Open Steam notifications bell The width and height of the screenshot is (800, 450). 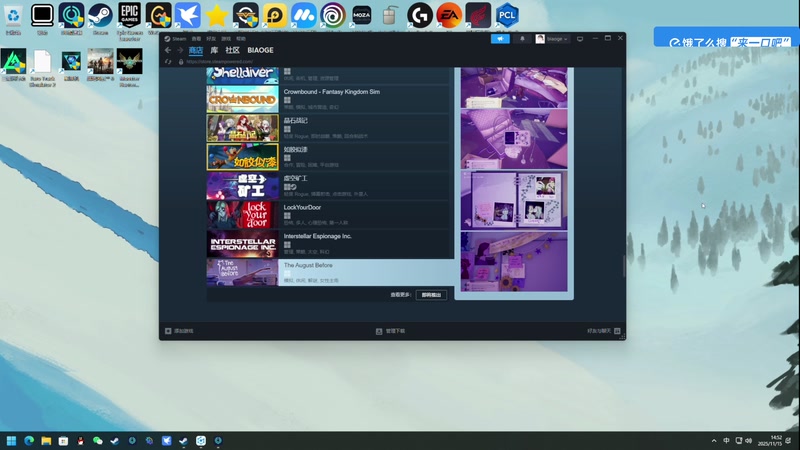(x=522, y=39)
